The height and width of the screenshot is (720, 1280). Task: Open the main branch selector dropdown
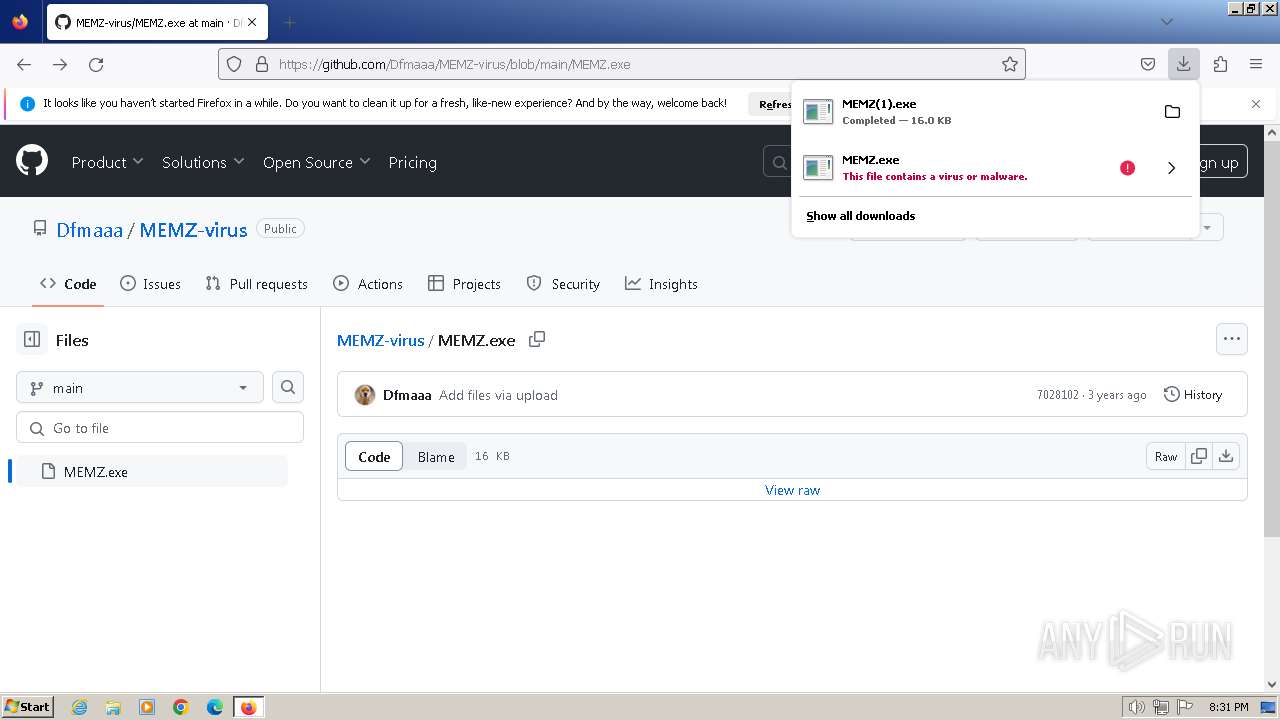[140, 388]
